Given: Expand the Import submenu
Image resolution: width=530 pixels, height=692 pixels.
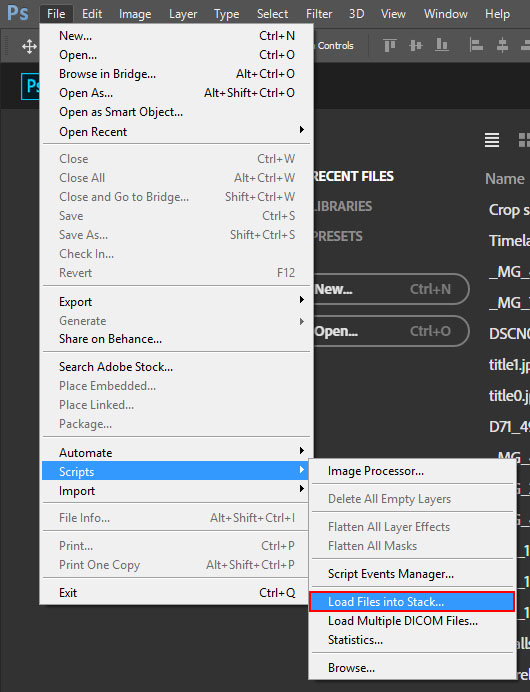Looking at the screenshot, I should point(176,491).
